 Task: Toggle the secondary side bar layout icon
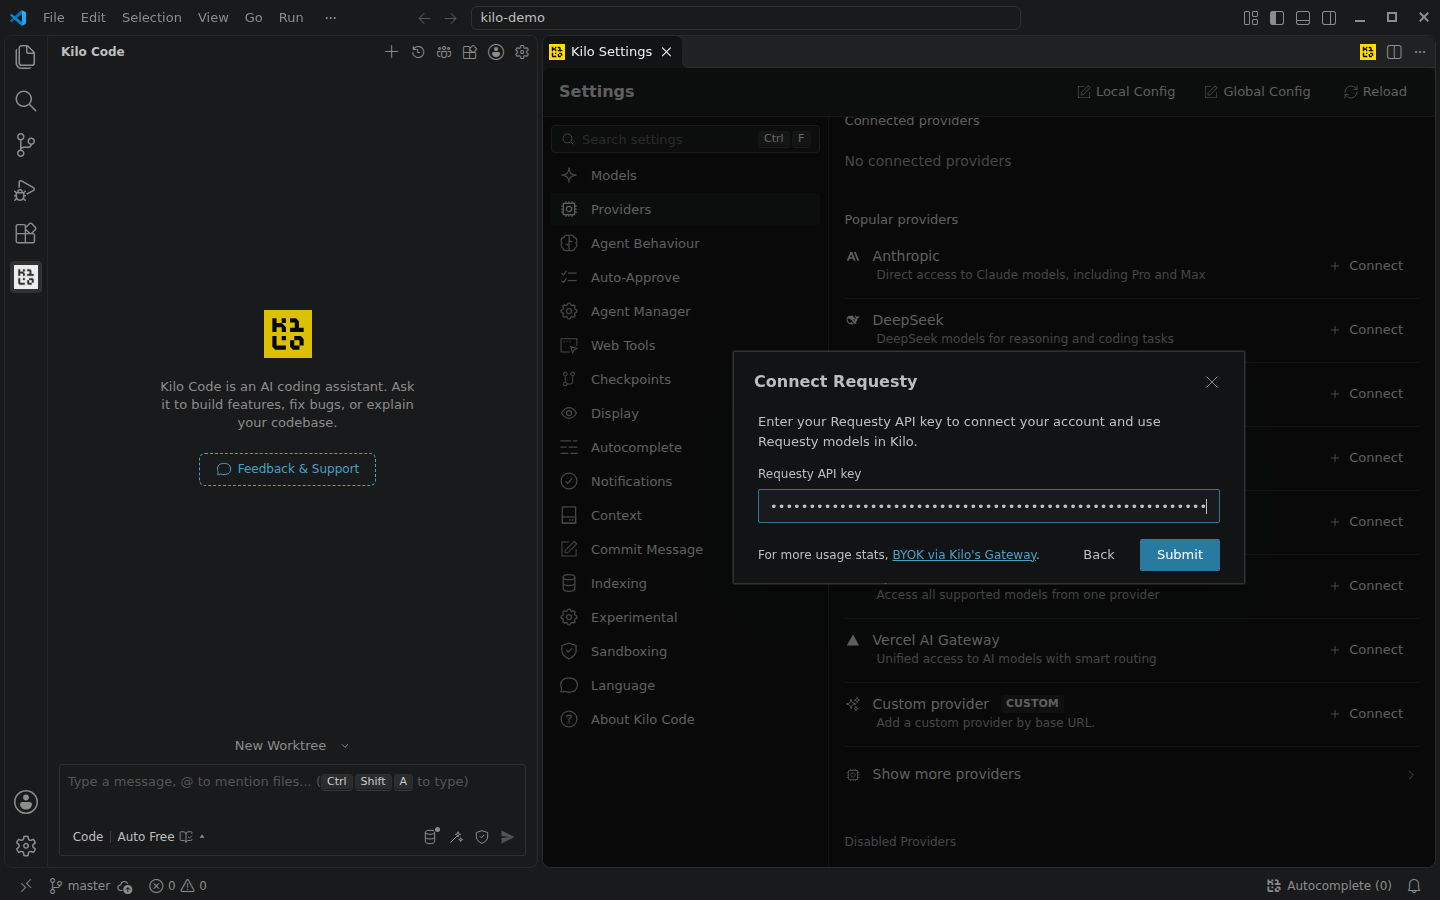[1329, 18]
